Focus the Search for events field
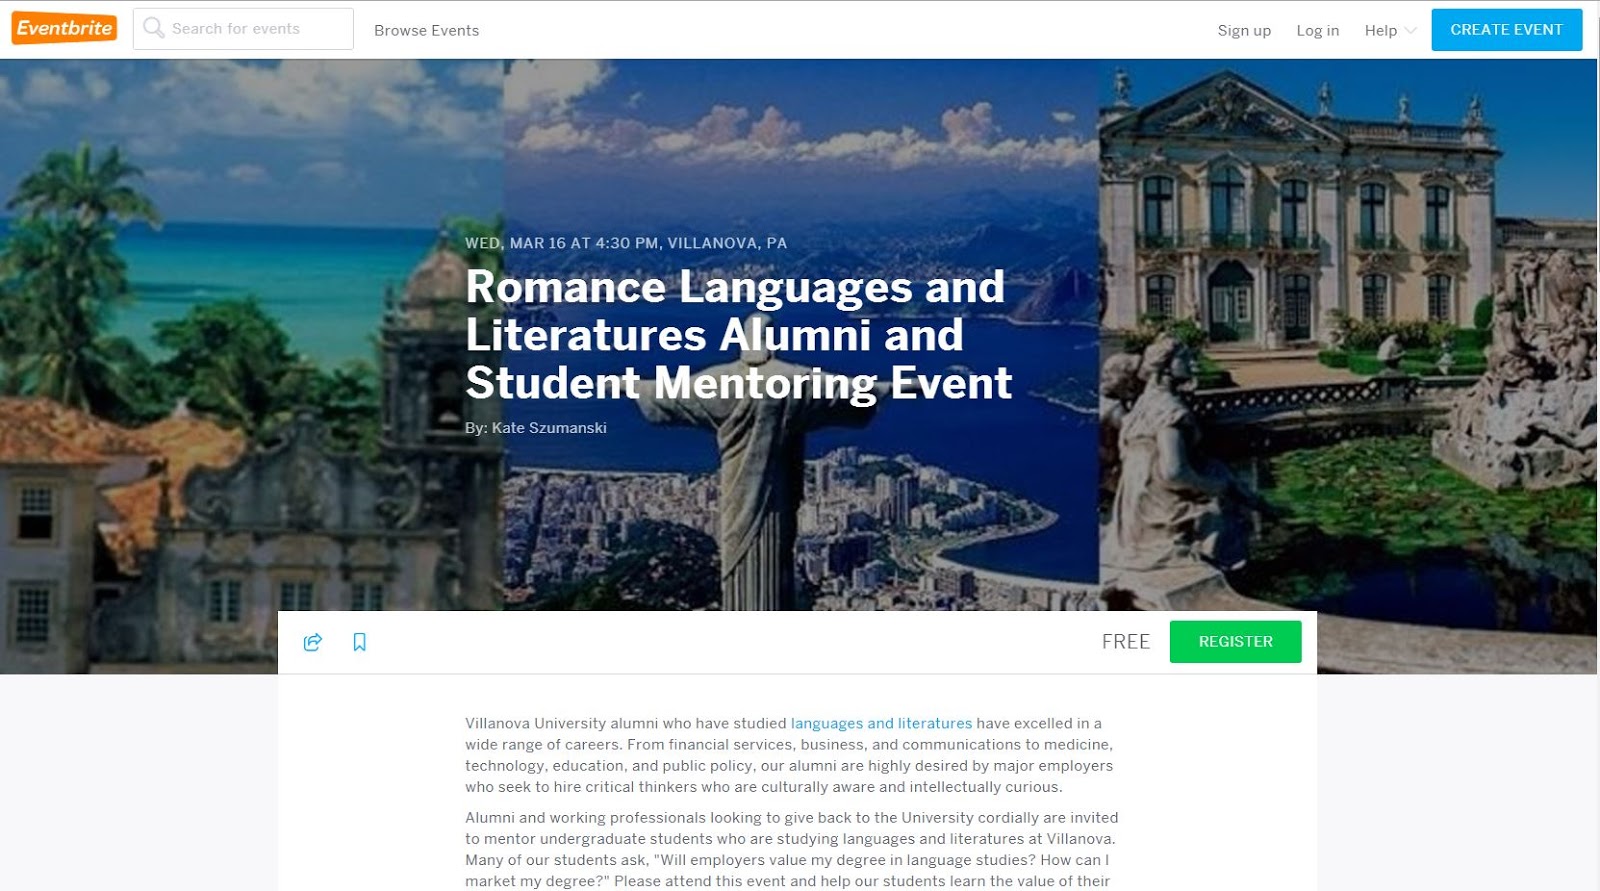 [x=243, y=29]
